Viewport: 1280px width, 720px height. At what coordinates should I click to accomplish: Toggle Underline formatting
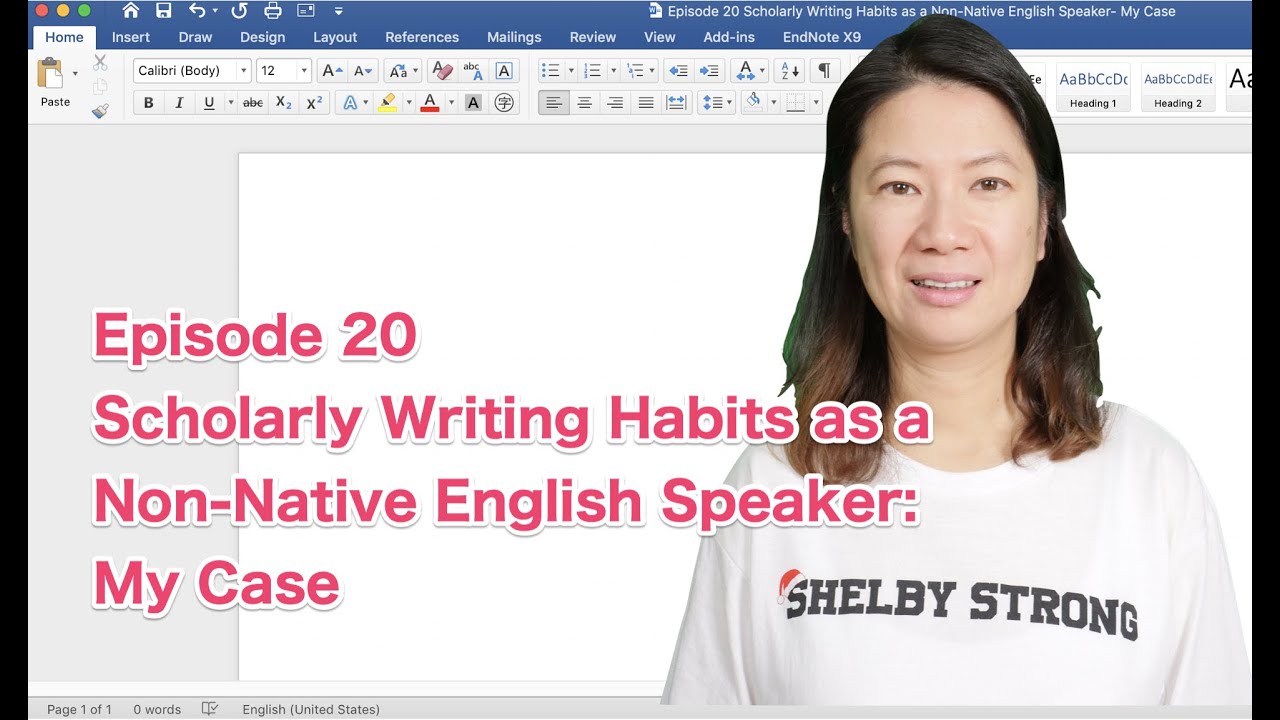tap(209, 102)
